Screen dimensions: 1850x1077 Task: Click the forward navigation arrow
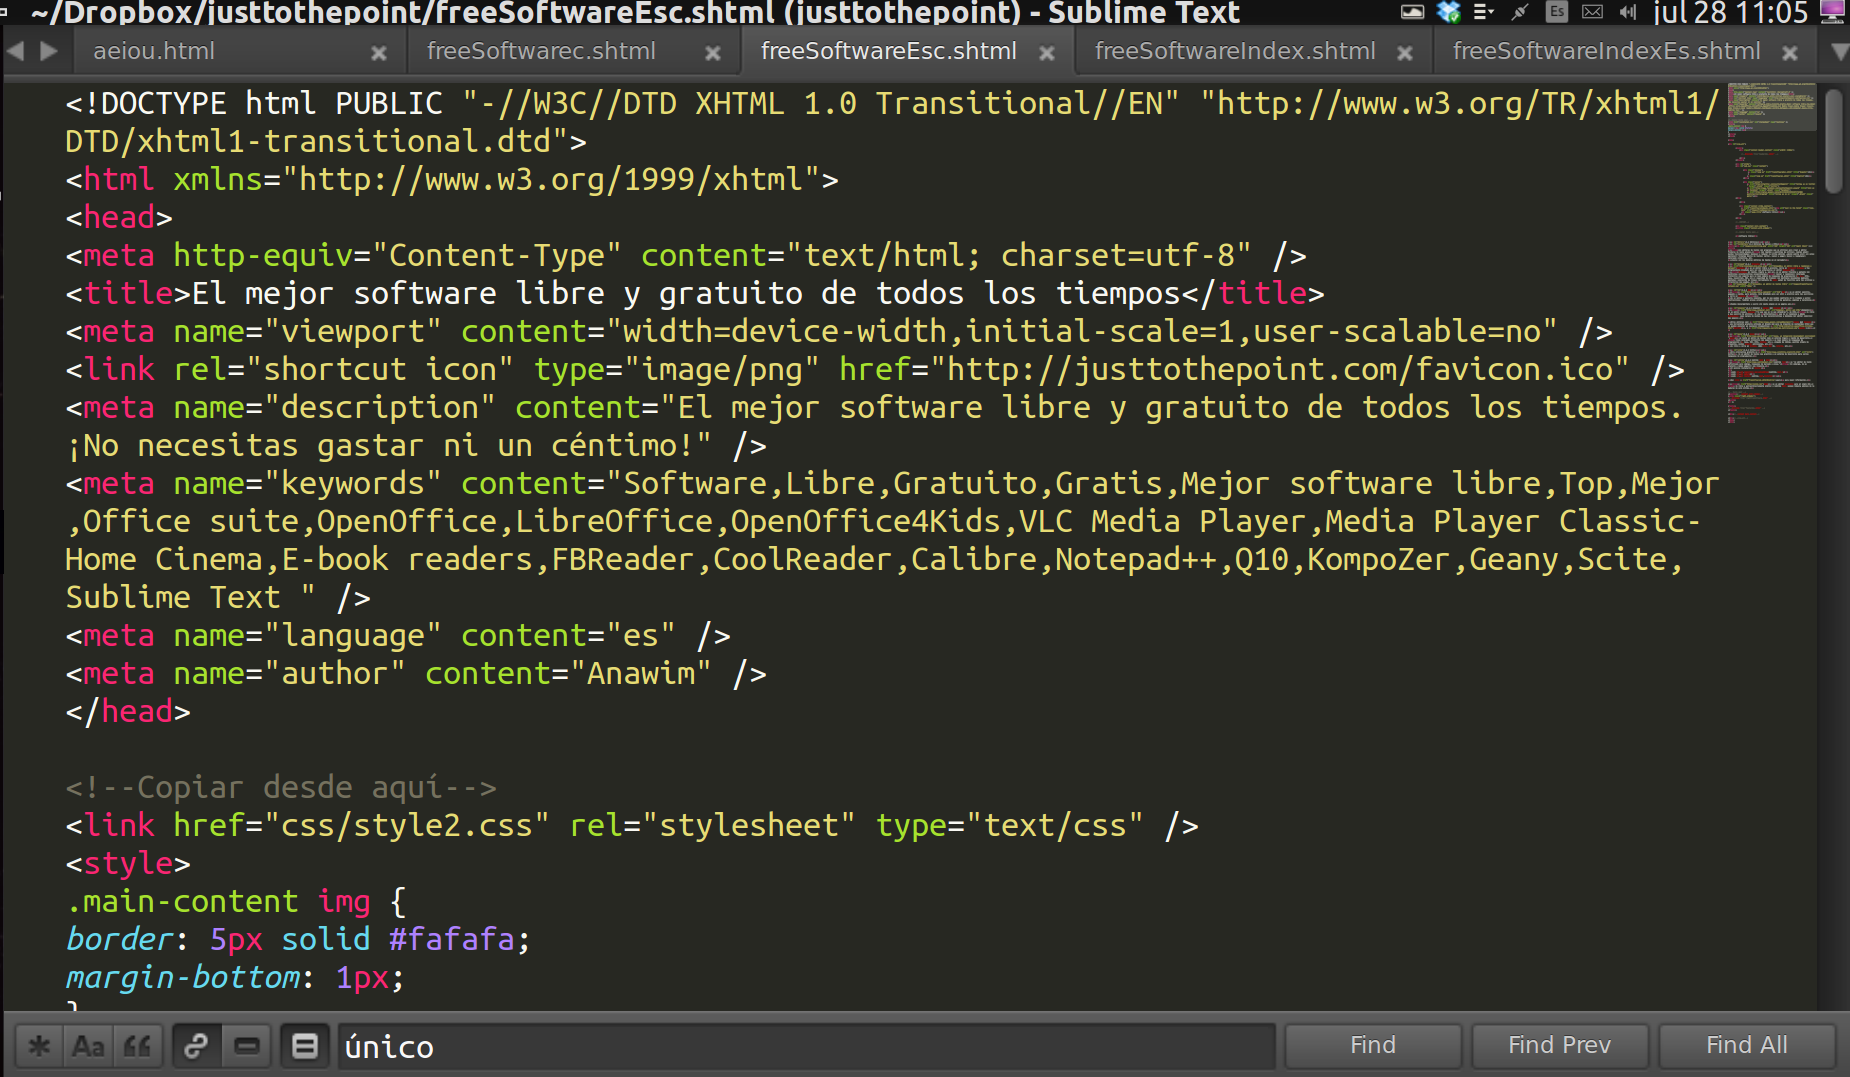48,50
